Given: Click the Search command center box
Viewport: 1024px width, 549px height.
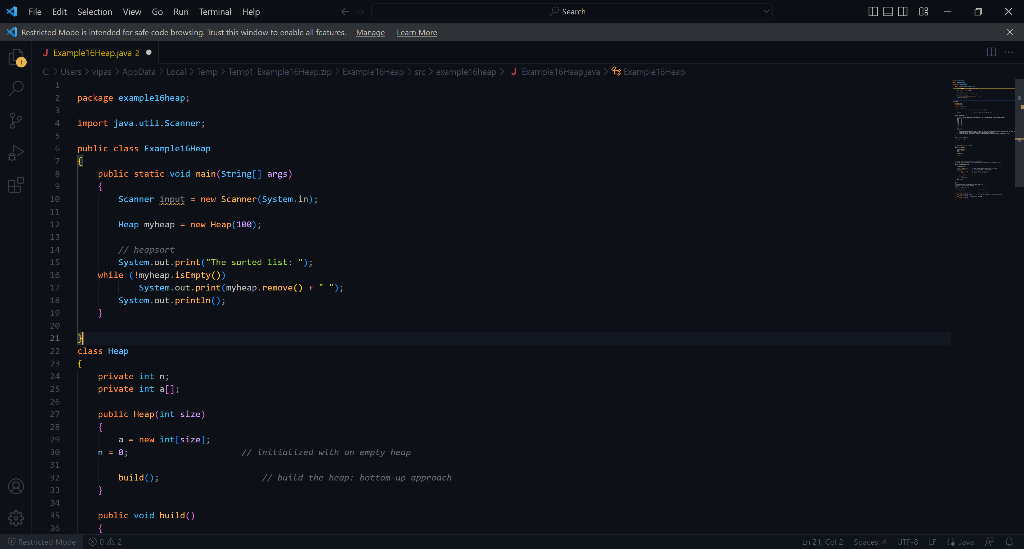Looking at the screenshot, I should click(571, 12).
